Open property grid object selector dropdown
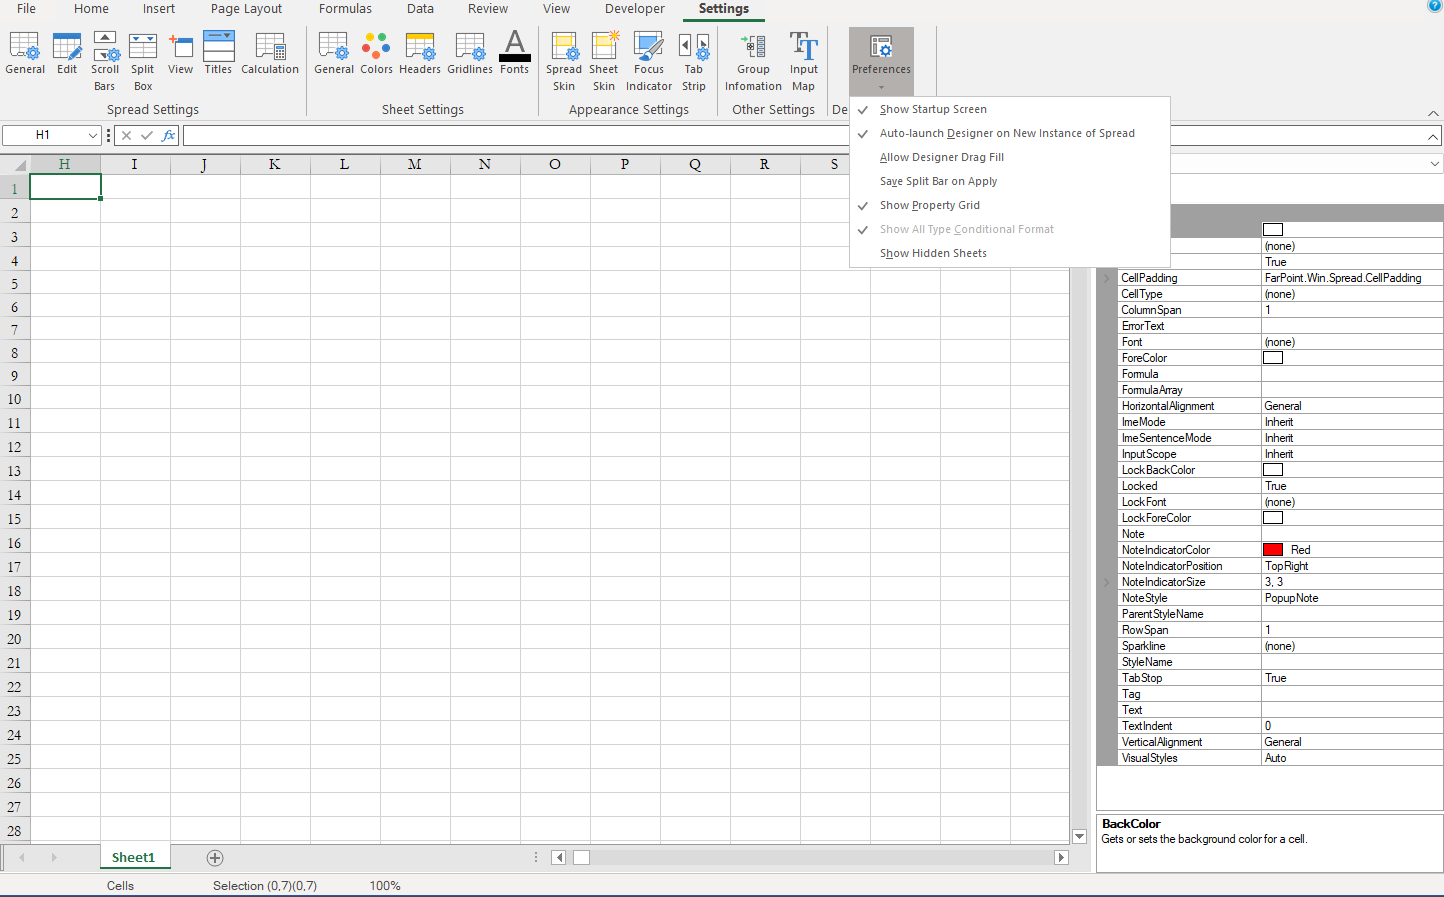Viewport: 1444px width, 897px height. [x=1434, y=163]
